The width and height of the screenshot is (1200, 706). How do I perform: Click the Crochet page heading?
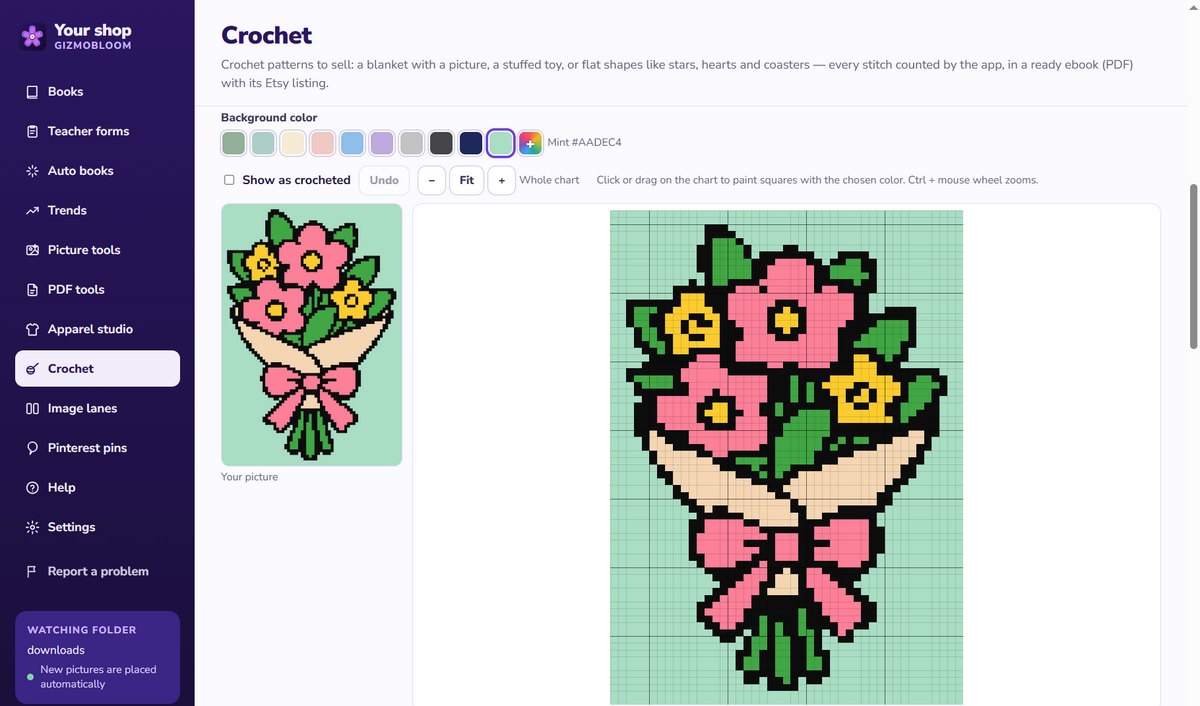click(x=267, y=35)
